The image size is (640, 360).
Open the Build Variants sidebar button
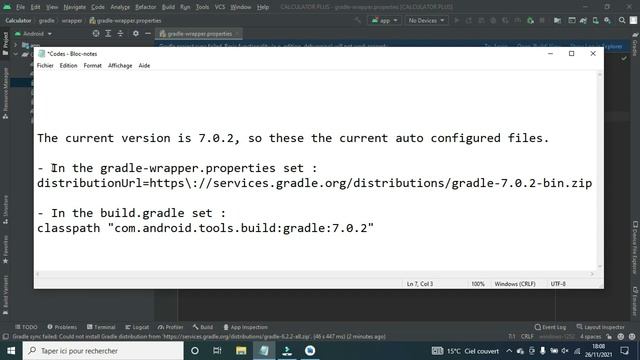coord(5,295)
